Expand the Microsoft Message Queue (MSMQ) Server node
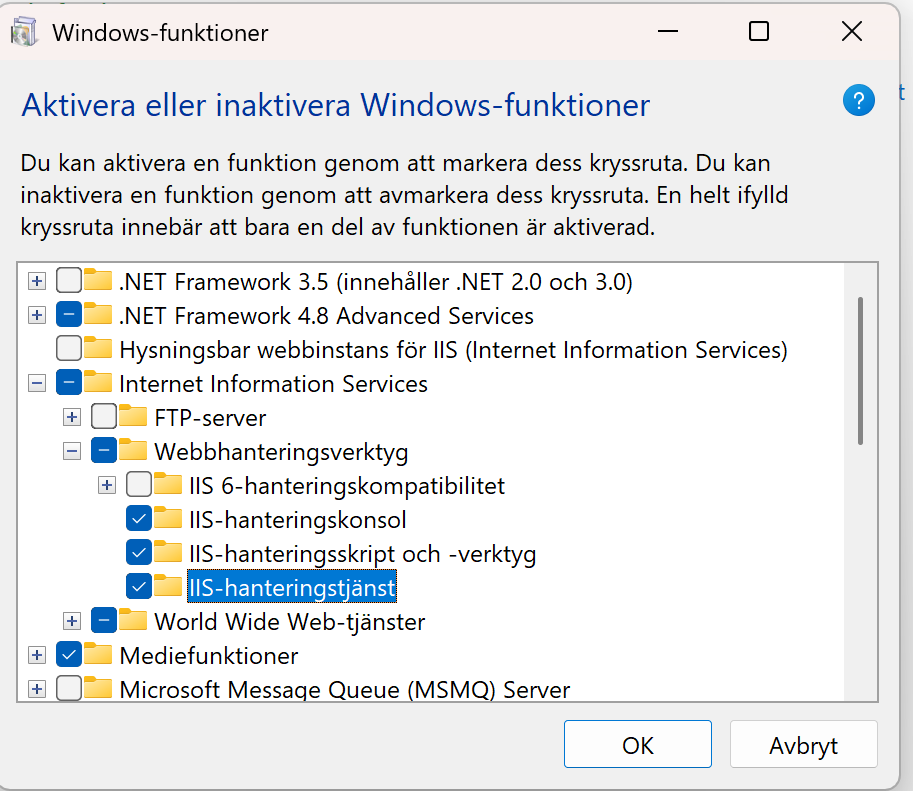913x791 pixels. [36, 690]
